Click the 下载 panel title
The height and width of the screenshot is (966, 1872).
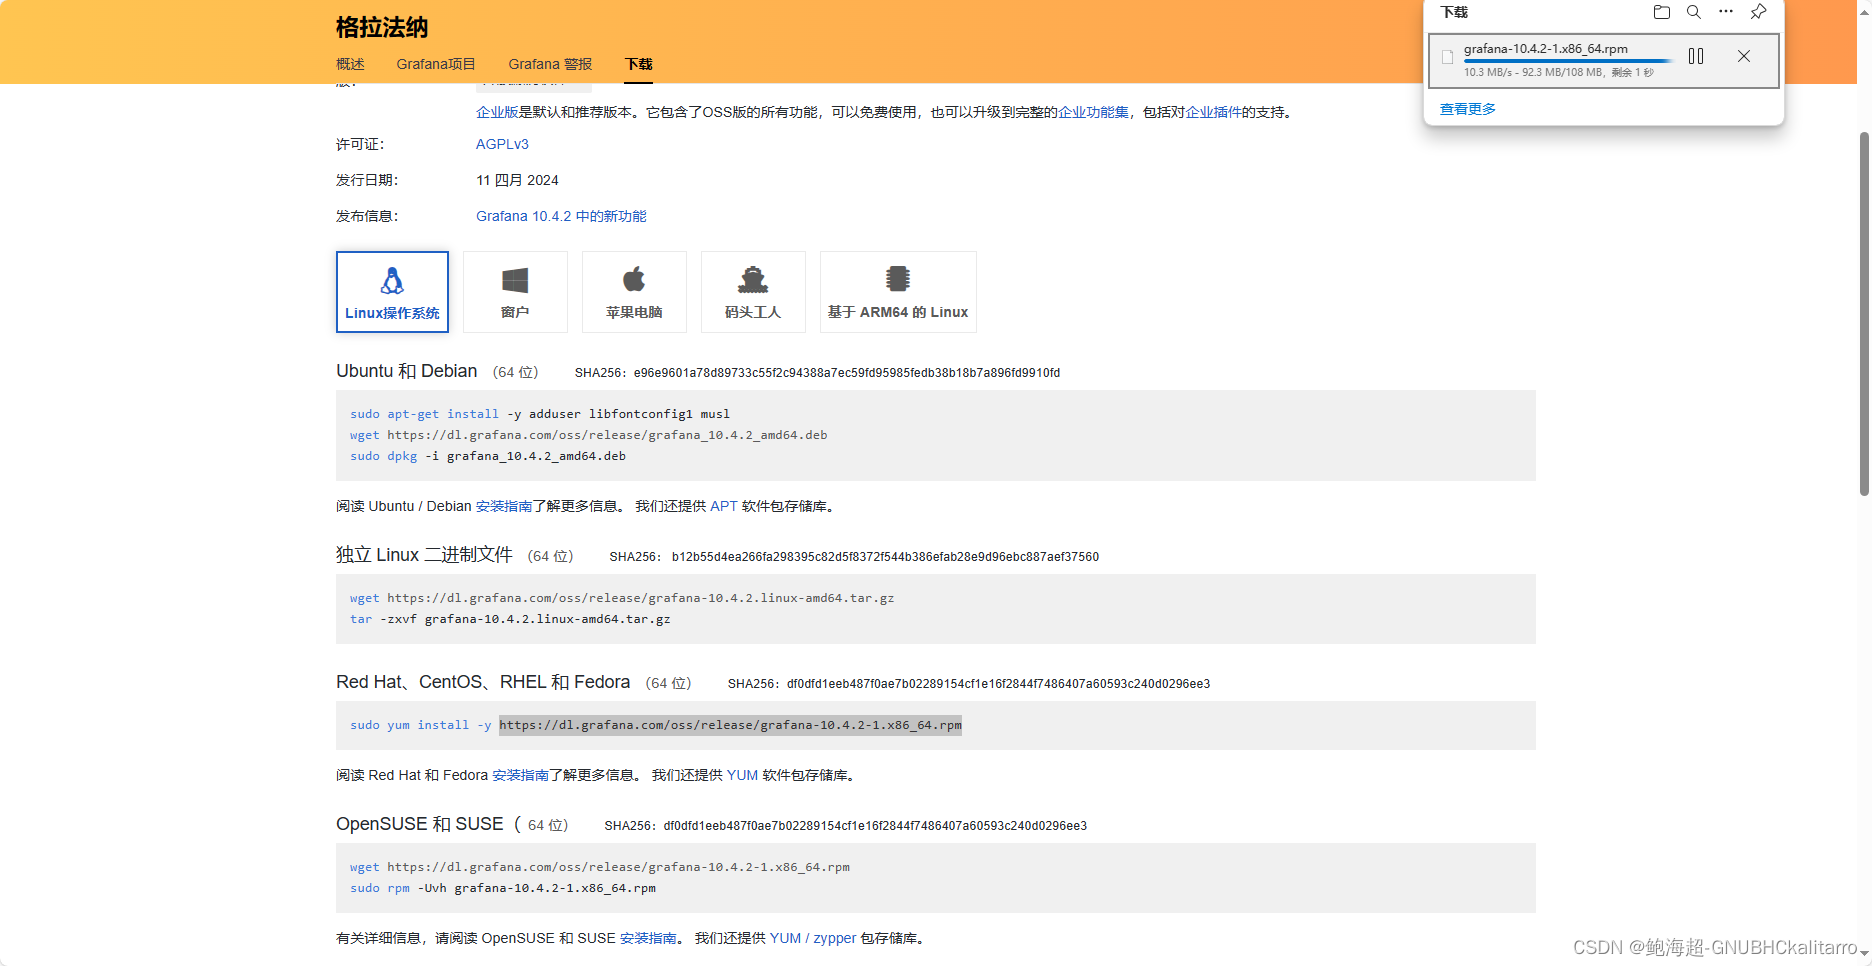coord(1454,12)
